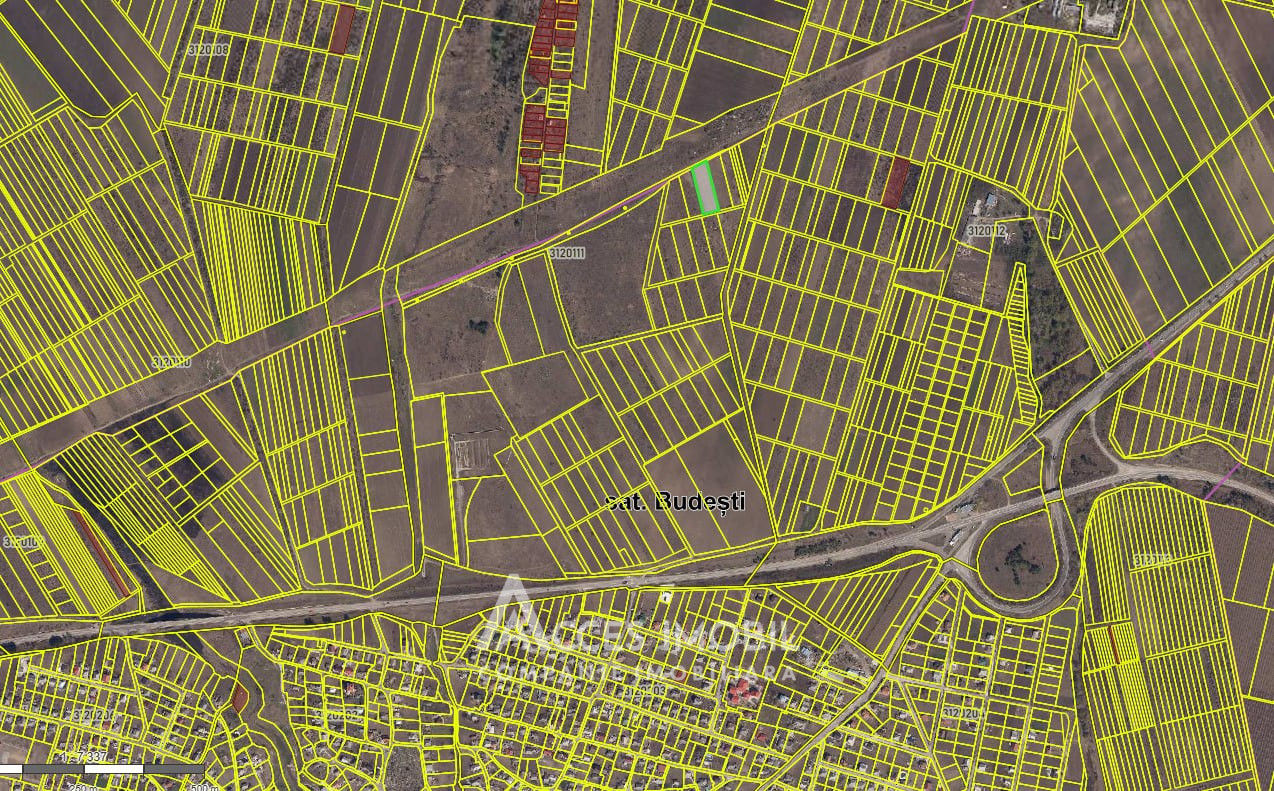Select the green-outlined gray highlighted parcel
The image size is (1274, 791).
click(x=706, y=188)
